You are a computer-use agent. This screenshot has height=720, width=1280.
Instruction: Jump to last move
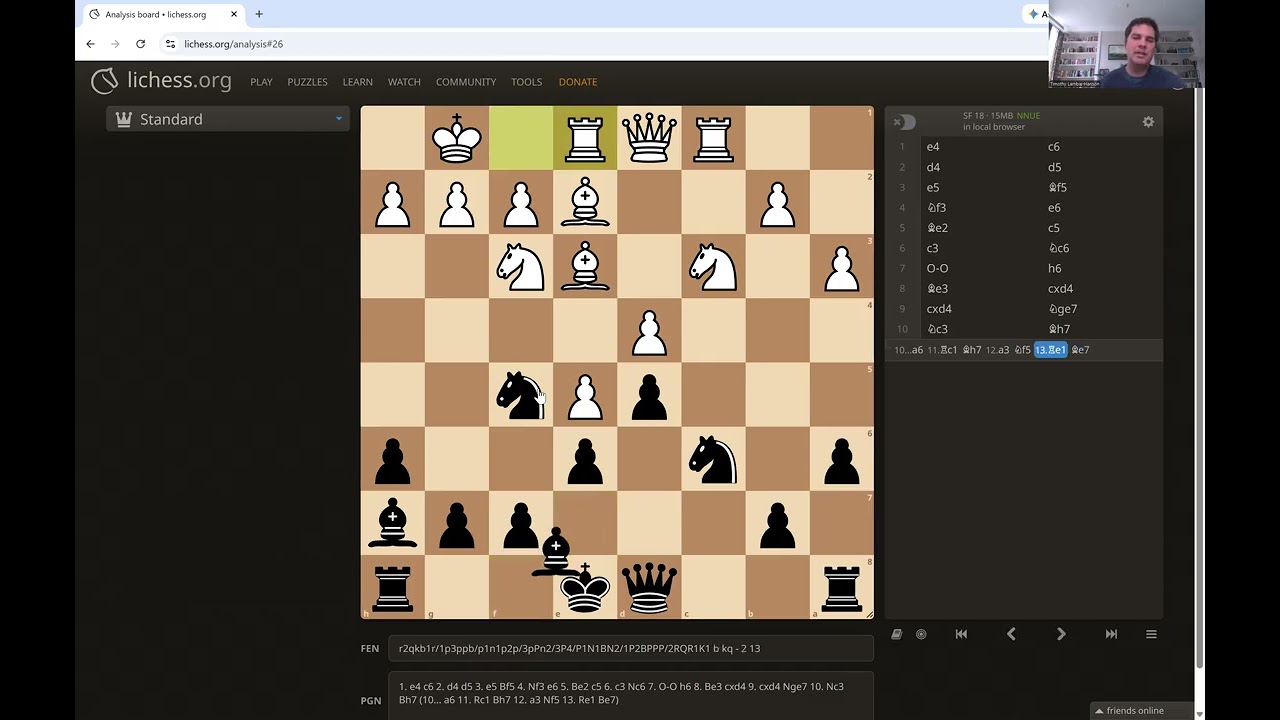point(1111,634)
